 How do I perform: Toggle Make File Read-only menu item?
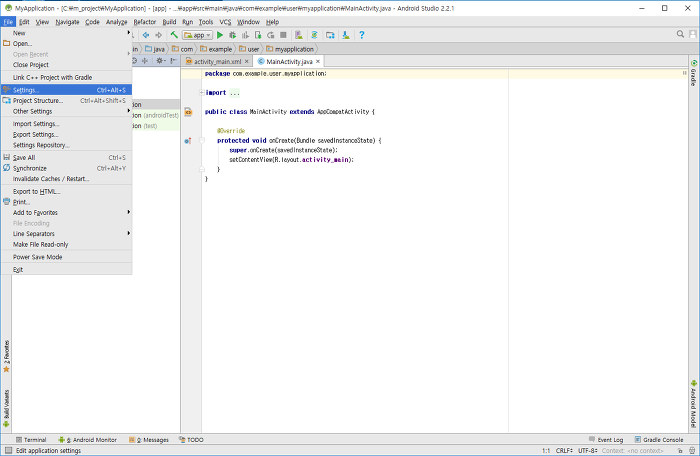pyautogui.click(x=66, y=244)
